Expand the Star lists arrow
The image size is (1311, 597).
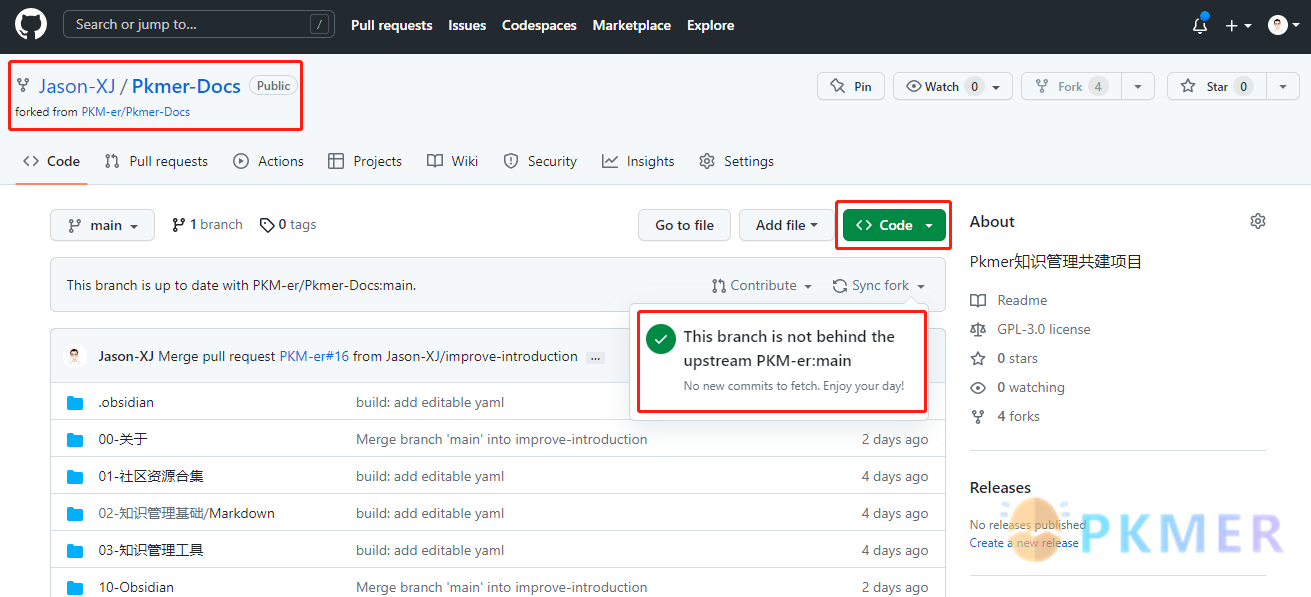[1283, 87]
